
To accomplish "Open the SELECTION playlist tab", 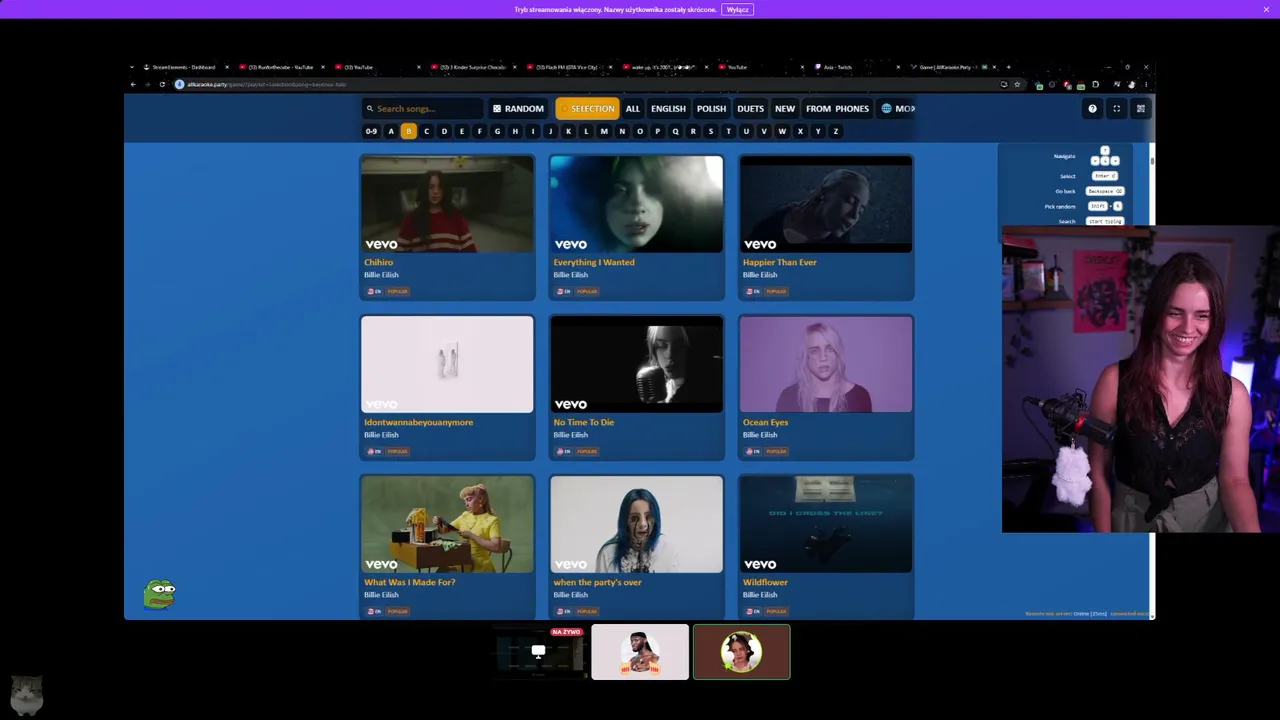I will pyautogui.click(x=587, y=109).
